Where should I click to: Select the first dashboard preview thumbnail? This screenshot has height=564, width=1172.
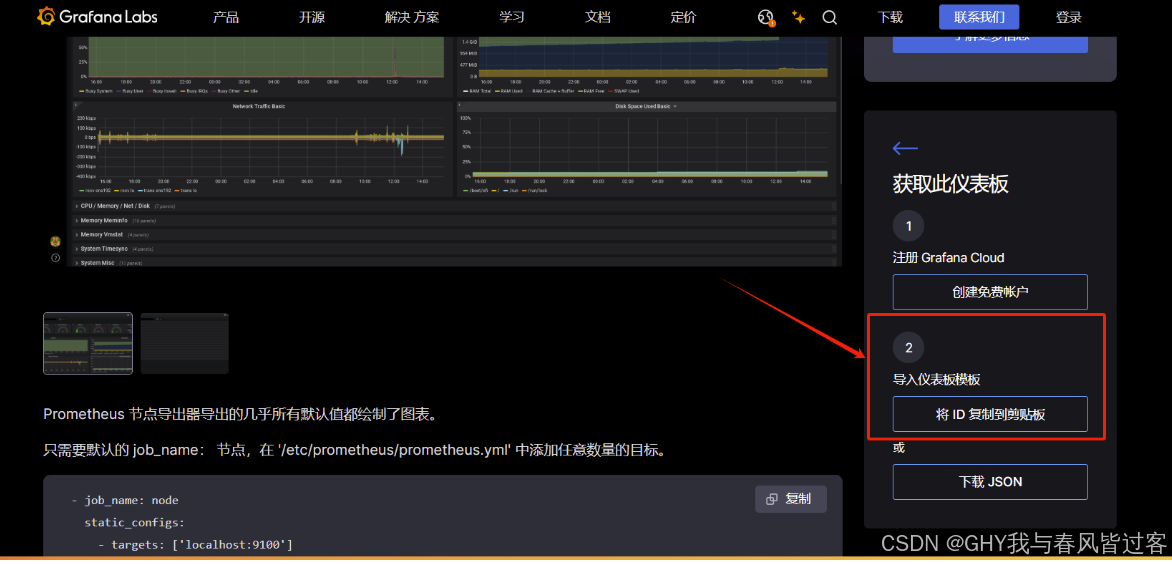(x=88, y=344)
